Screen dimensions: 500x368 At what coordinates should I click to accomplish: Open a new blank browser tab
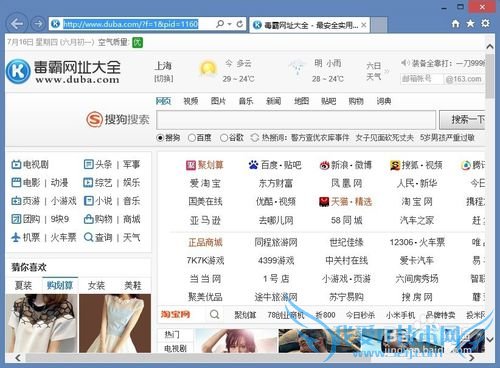(x=379, y=25)
